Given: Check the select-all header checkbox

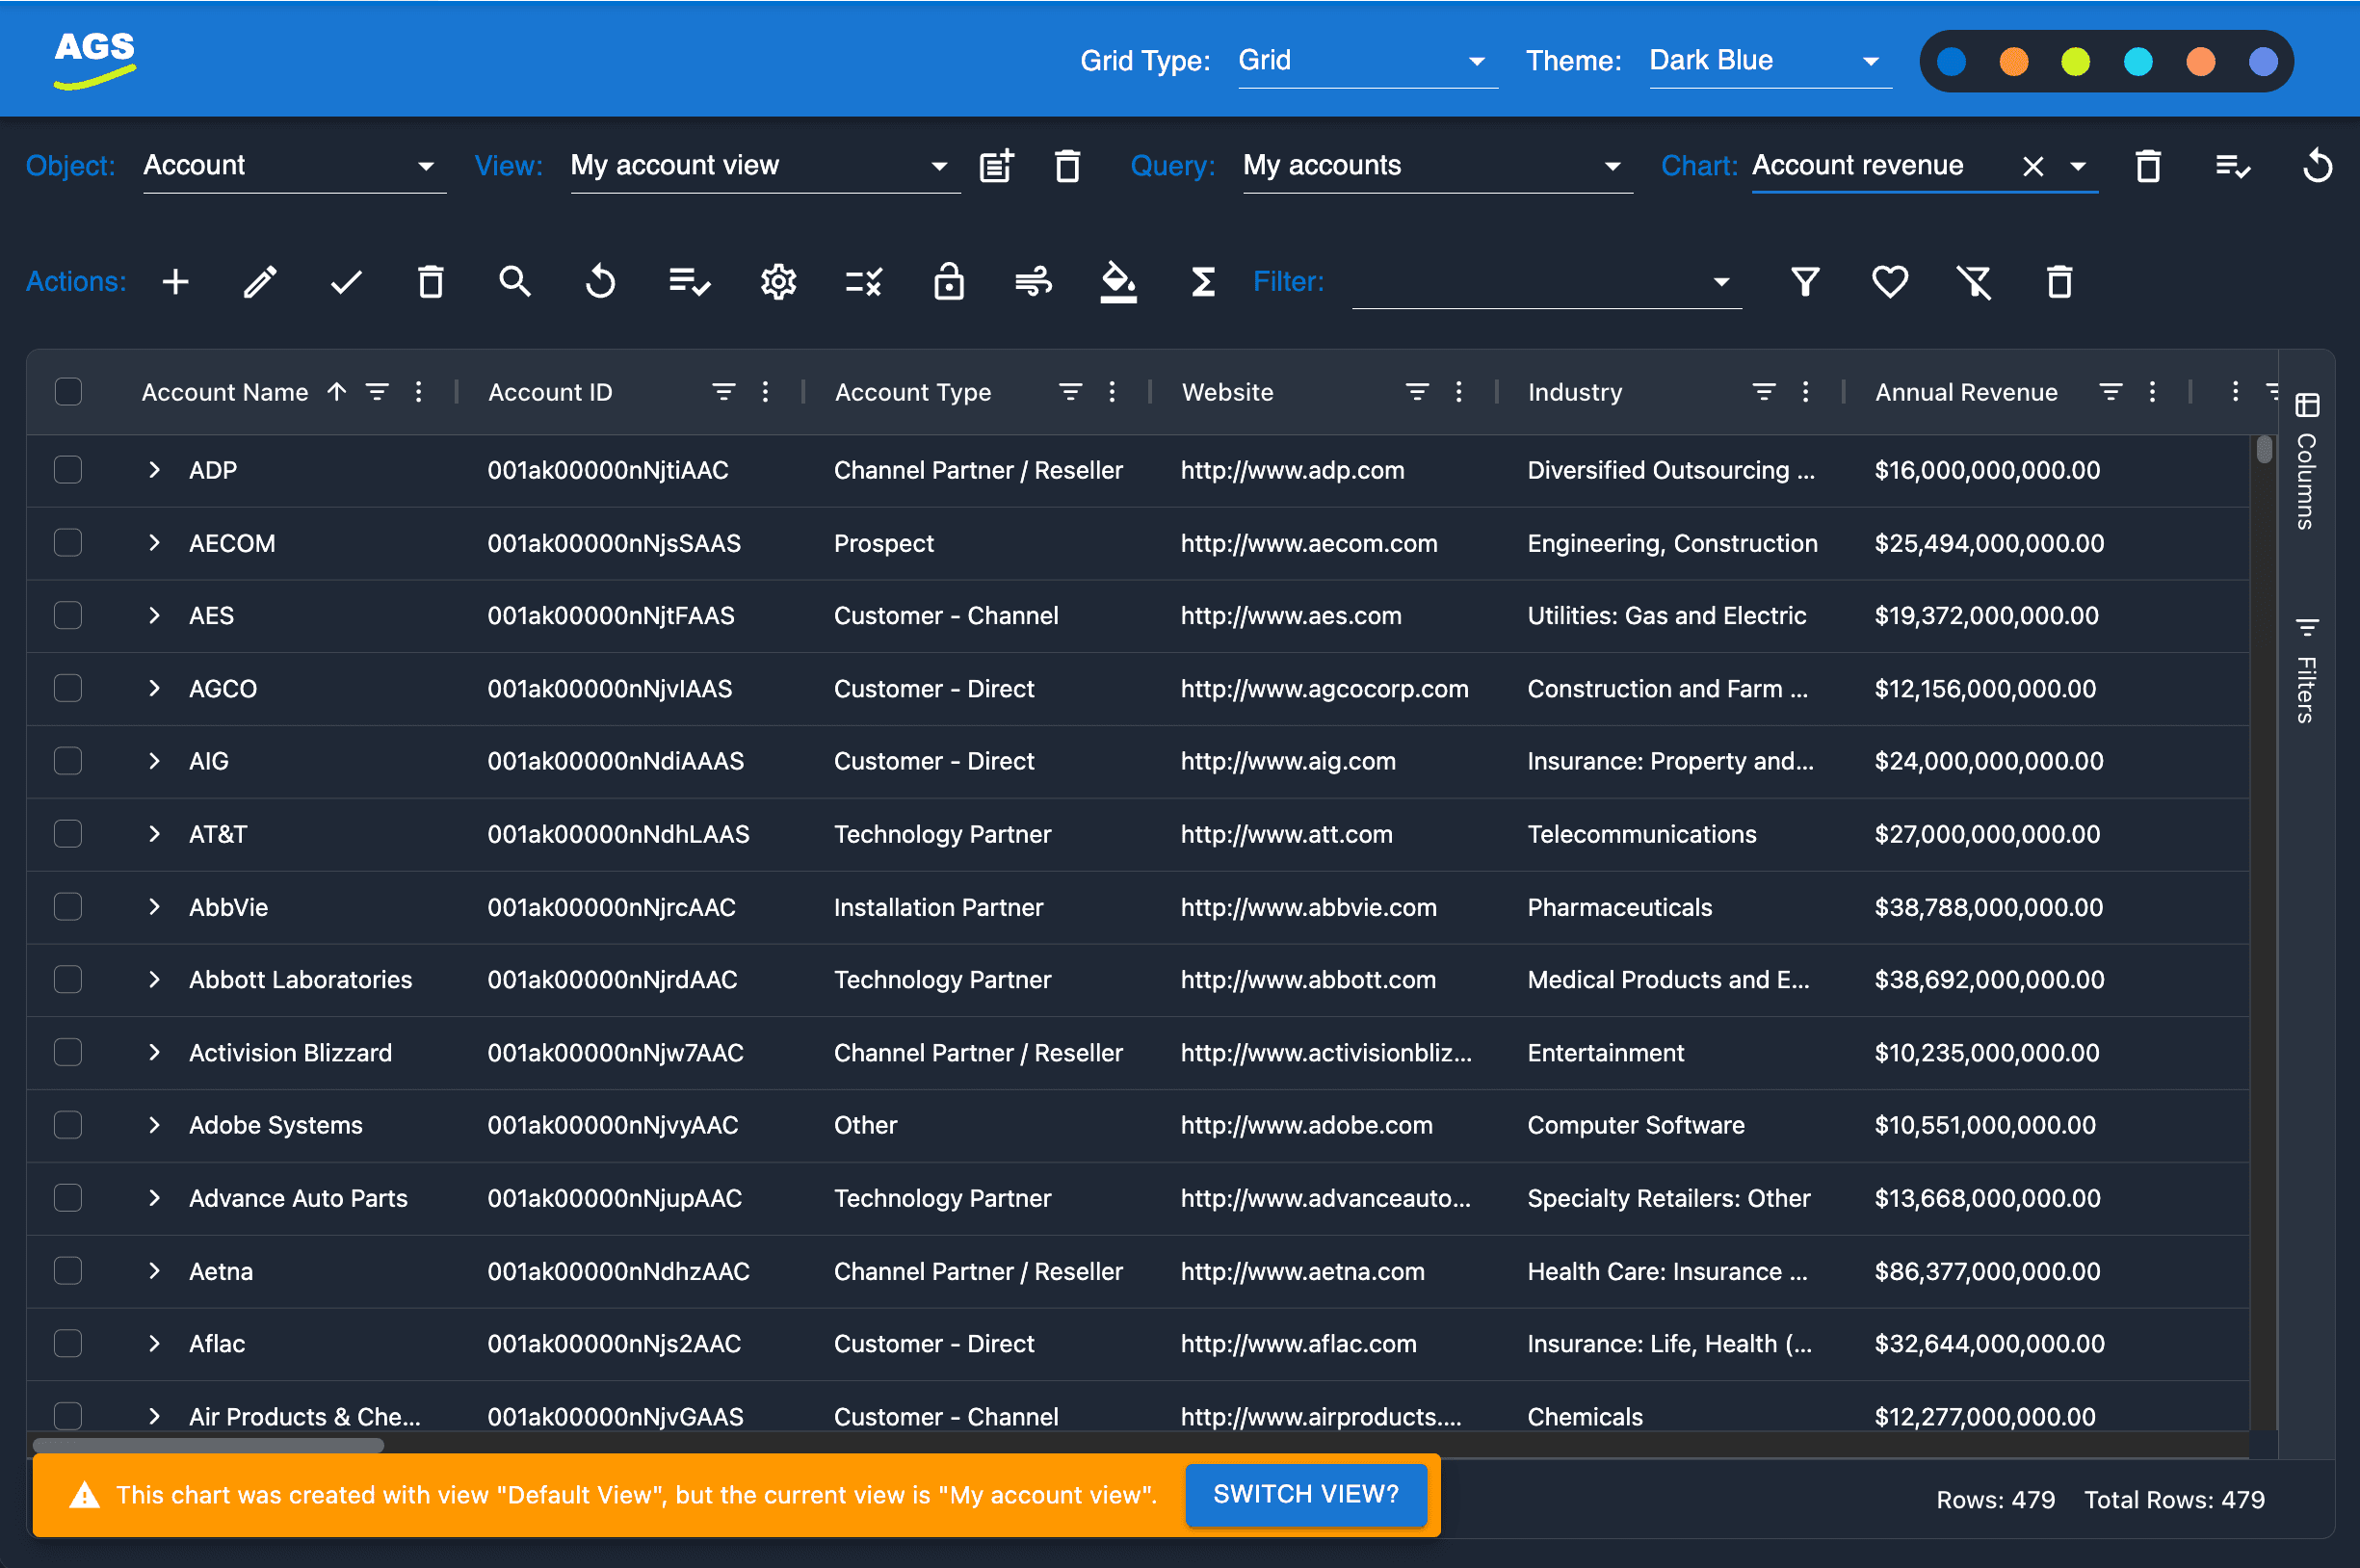Looking at the screenshot, I should (68, 392).
